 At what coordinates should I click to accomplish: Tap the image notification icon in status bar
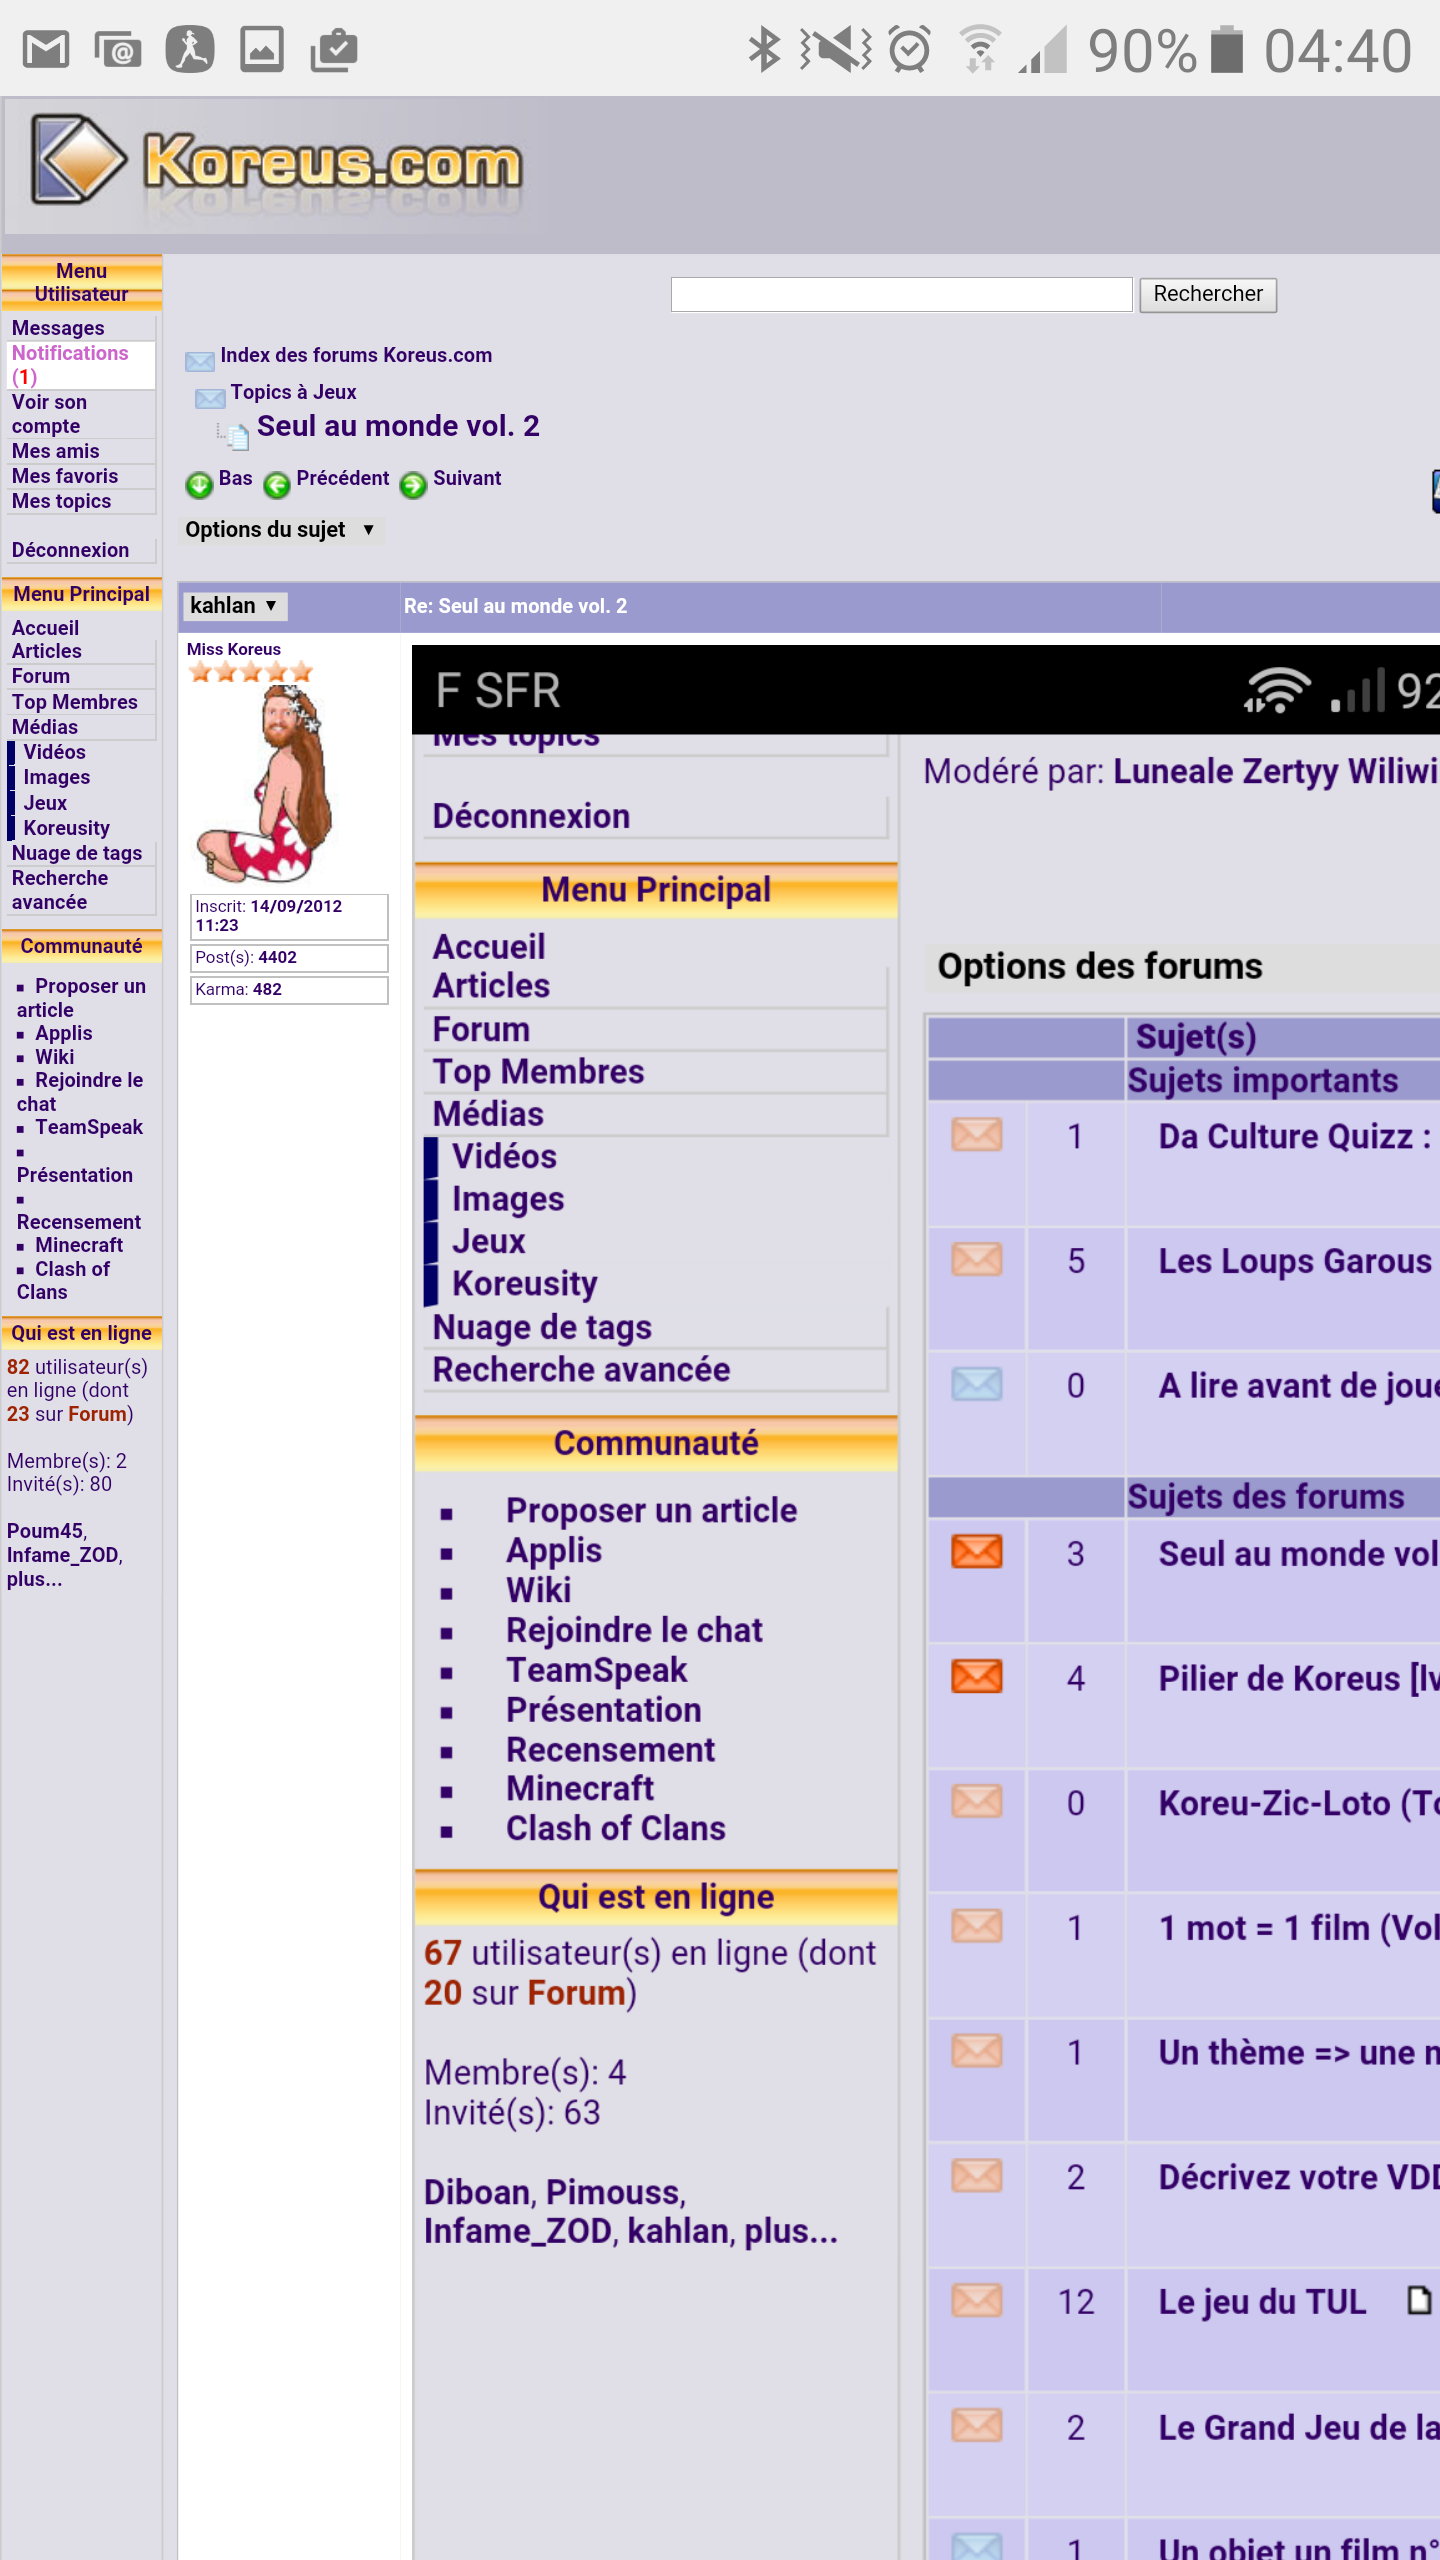(262, 50)
